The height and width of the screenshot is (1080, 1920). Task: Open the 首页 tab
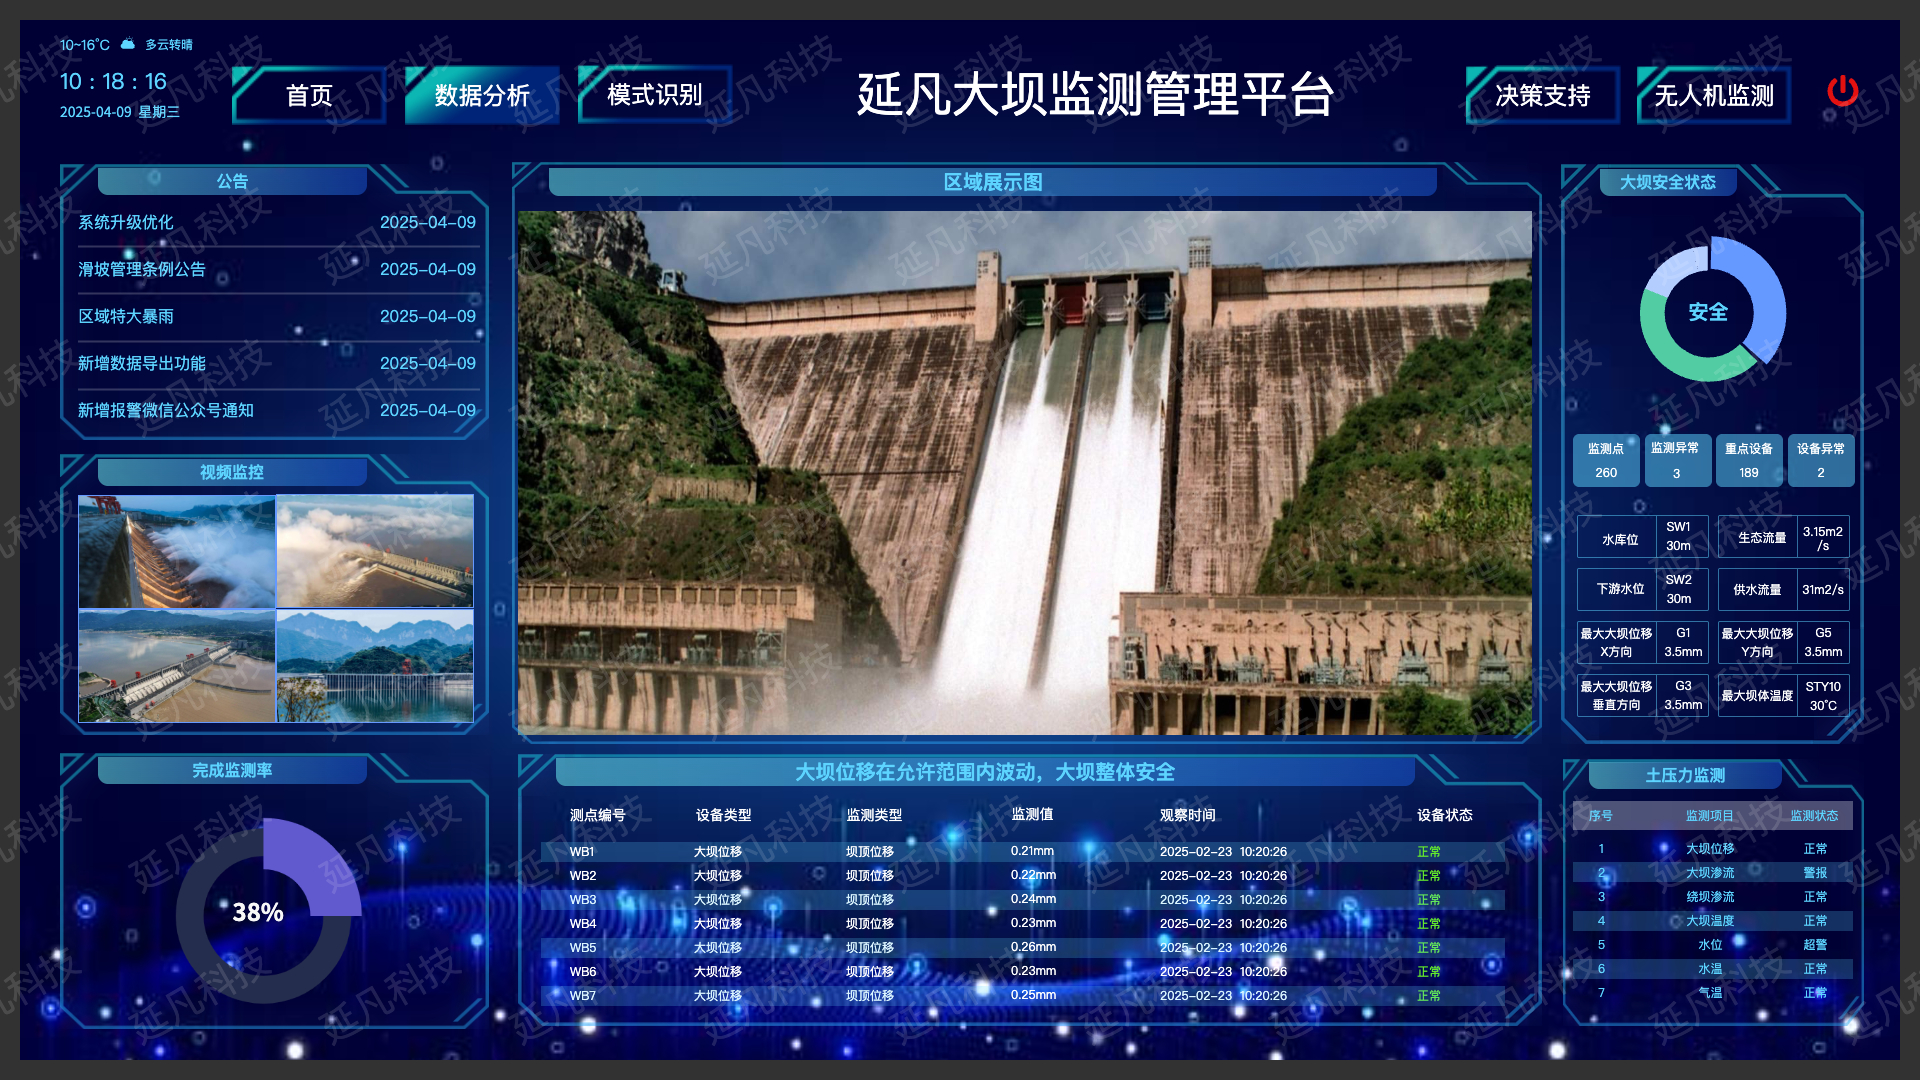coord(309,95)
